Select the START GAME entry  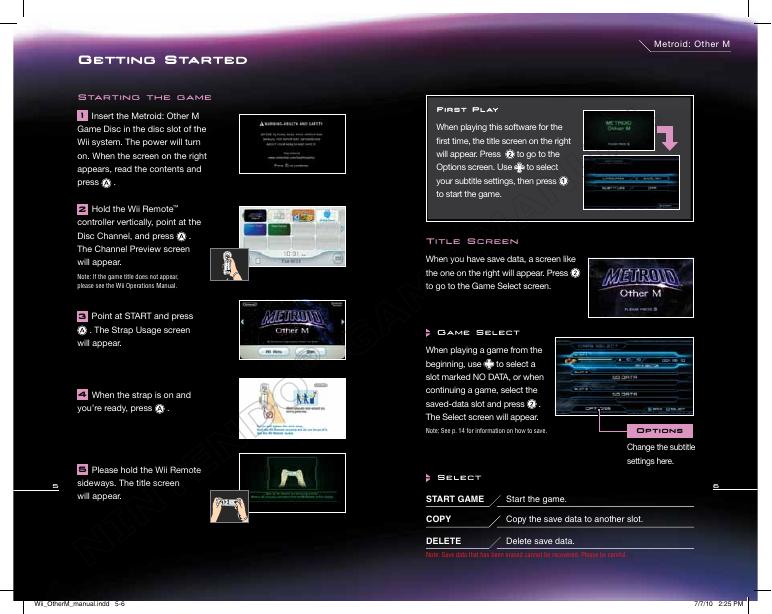click(x=455, y=499)
